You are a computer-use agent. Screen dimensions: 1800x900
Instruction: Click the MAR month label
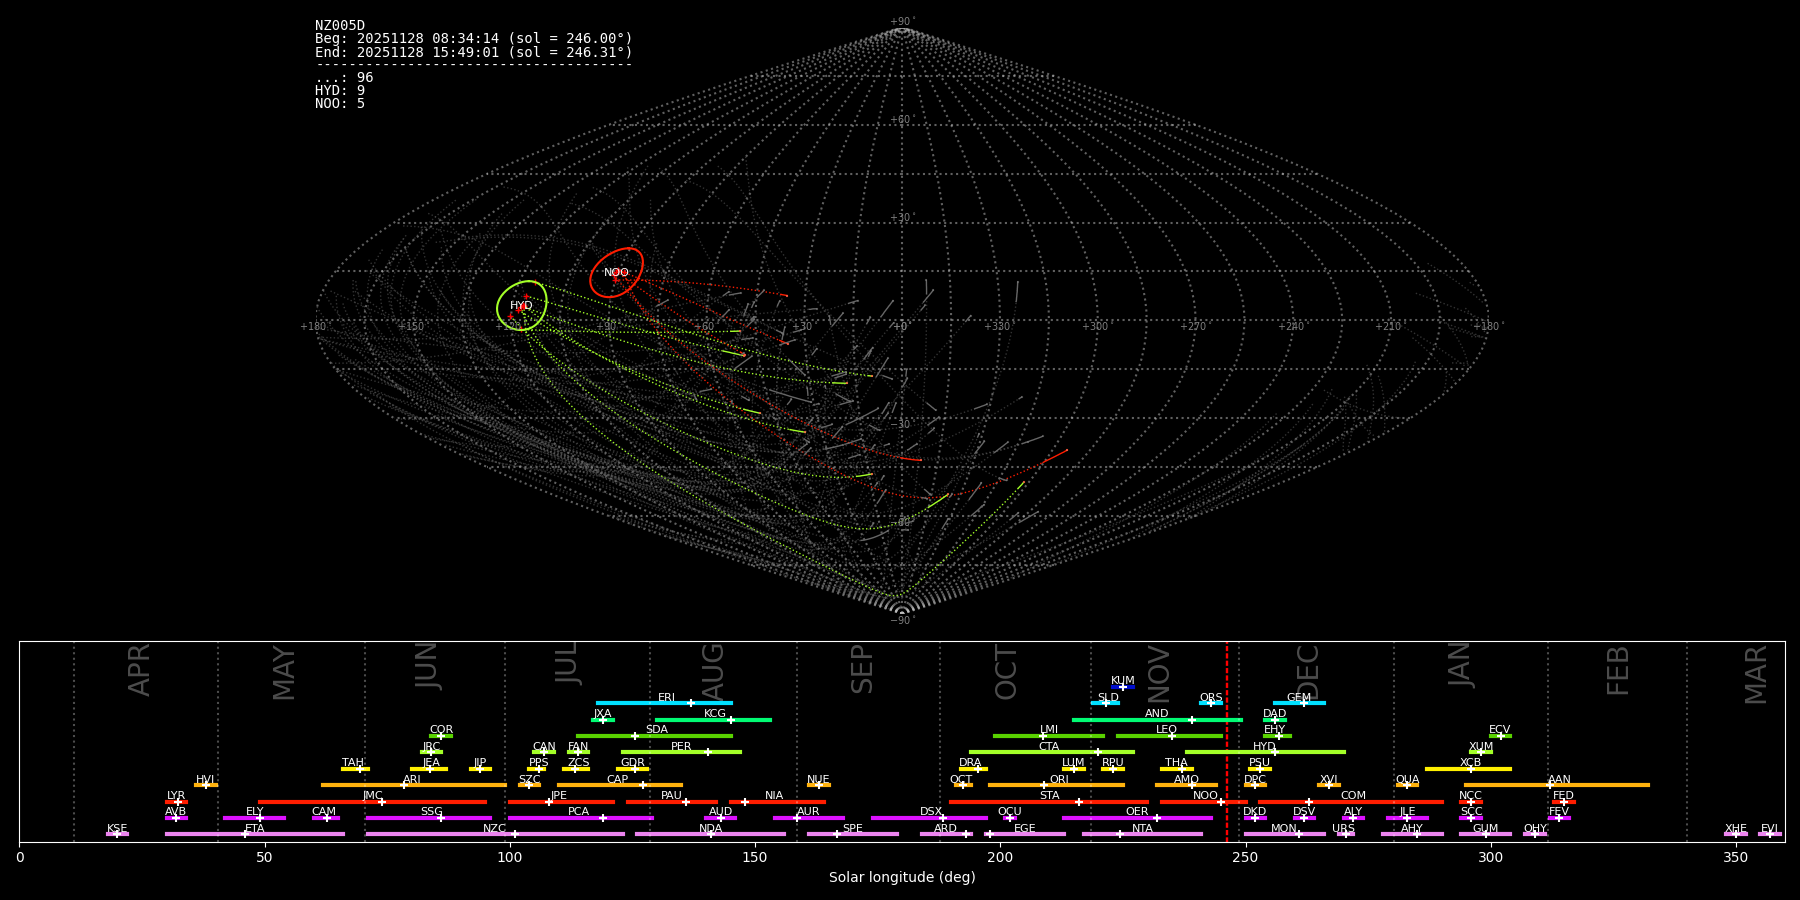1756,675
